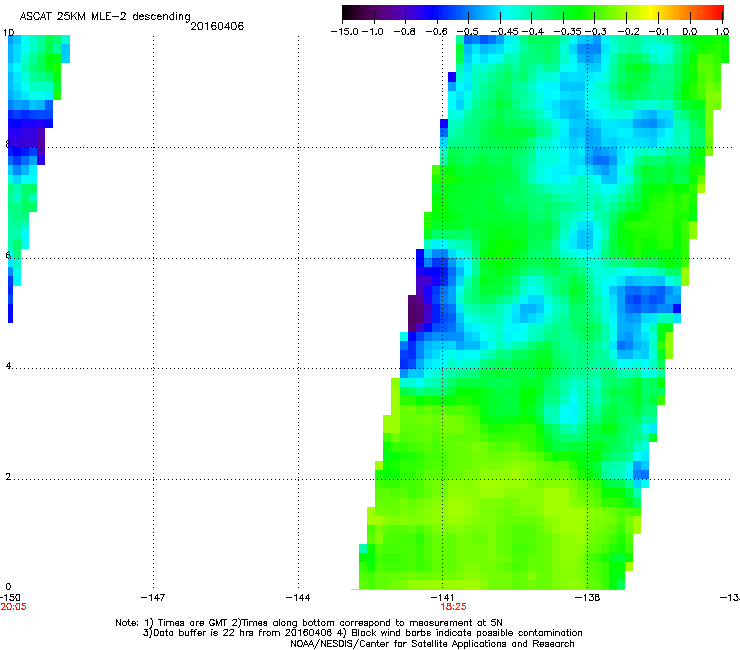Click the NOAA/NESDIS credit line
Image resolution: width=740 pixels, height=650 pixels.
point(432,644)
